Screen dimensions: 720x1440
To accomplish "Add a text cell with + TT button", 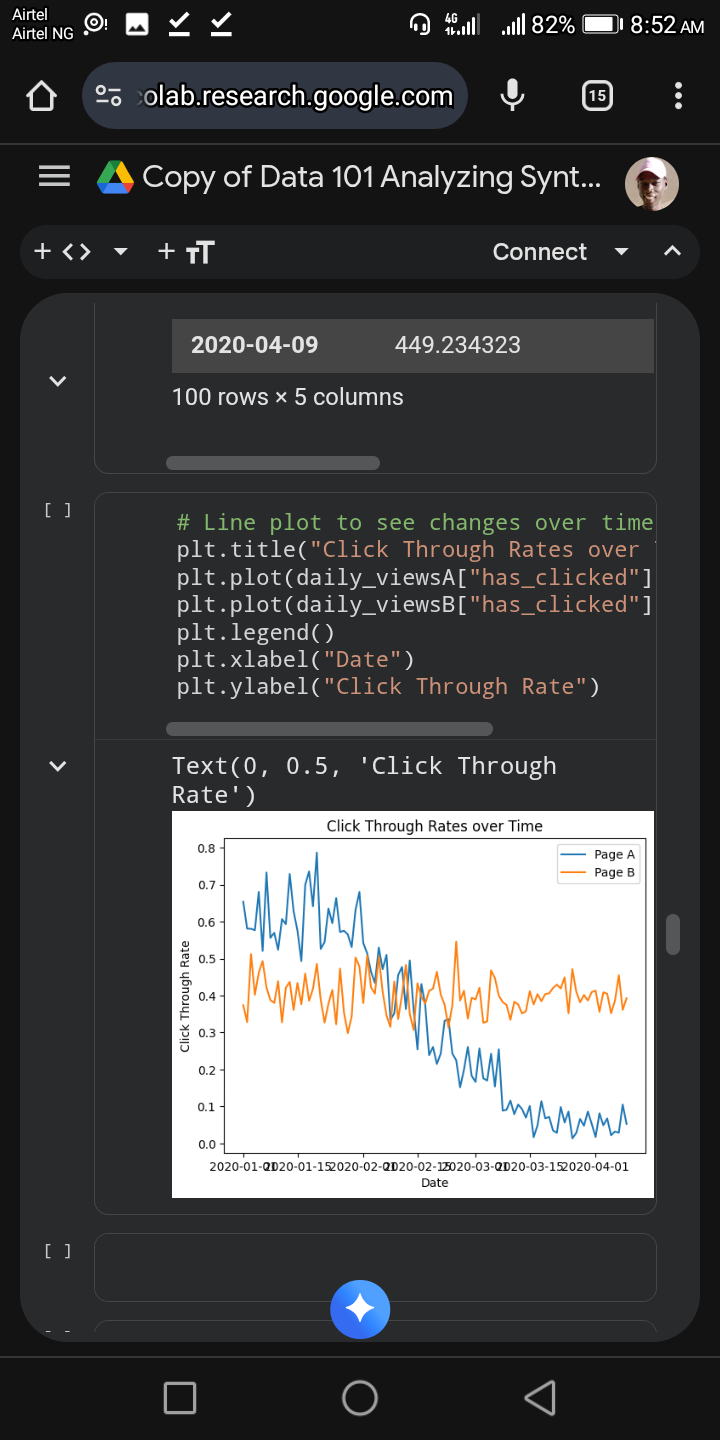I will point(186,251).
